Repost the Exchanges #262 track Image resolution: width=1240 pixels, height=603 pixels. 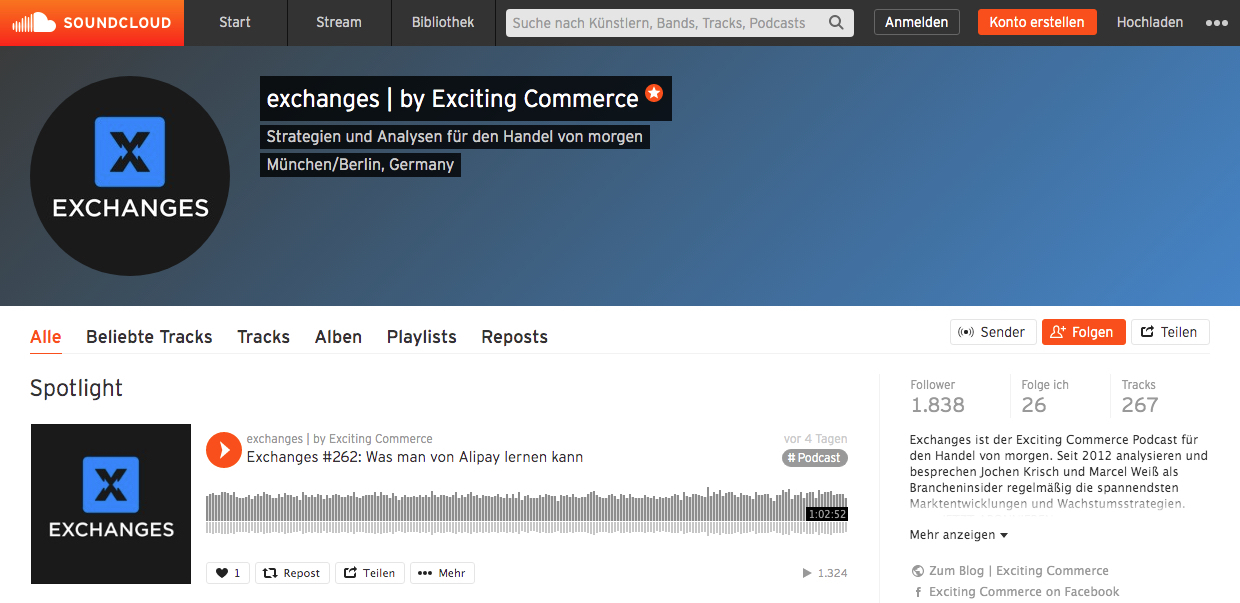292,573
